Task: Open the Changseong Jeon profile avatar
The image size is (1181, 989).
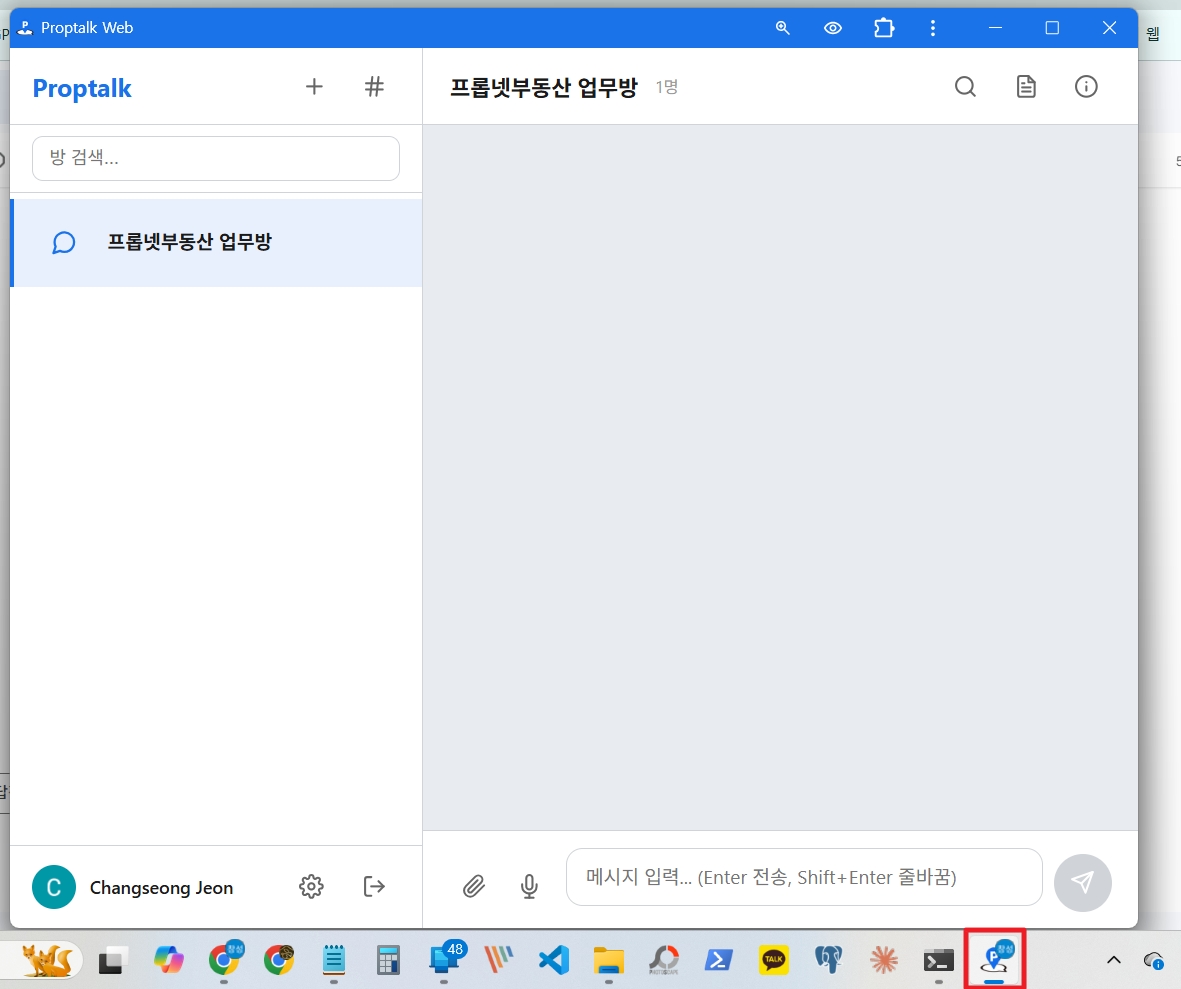Action: (53, 887)
